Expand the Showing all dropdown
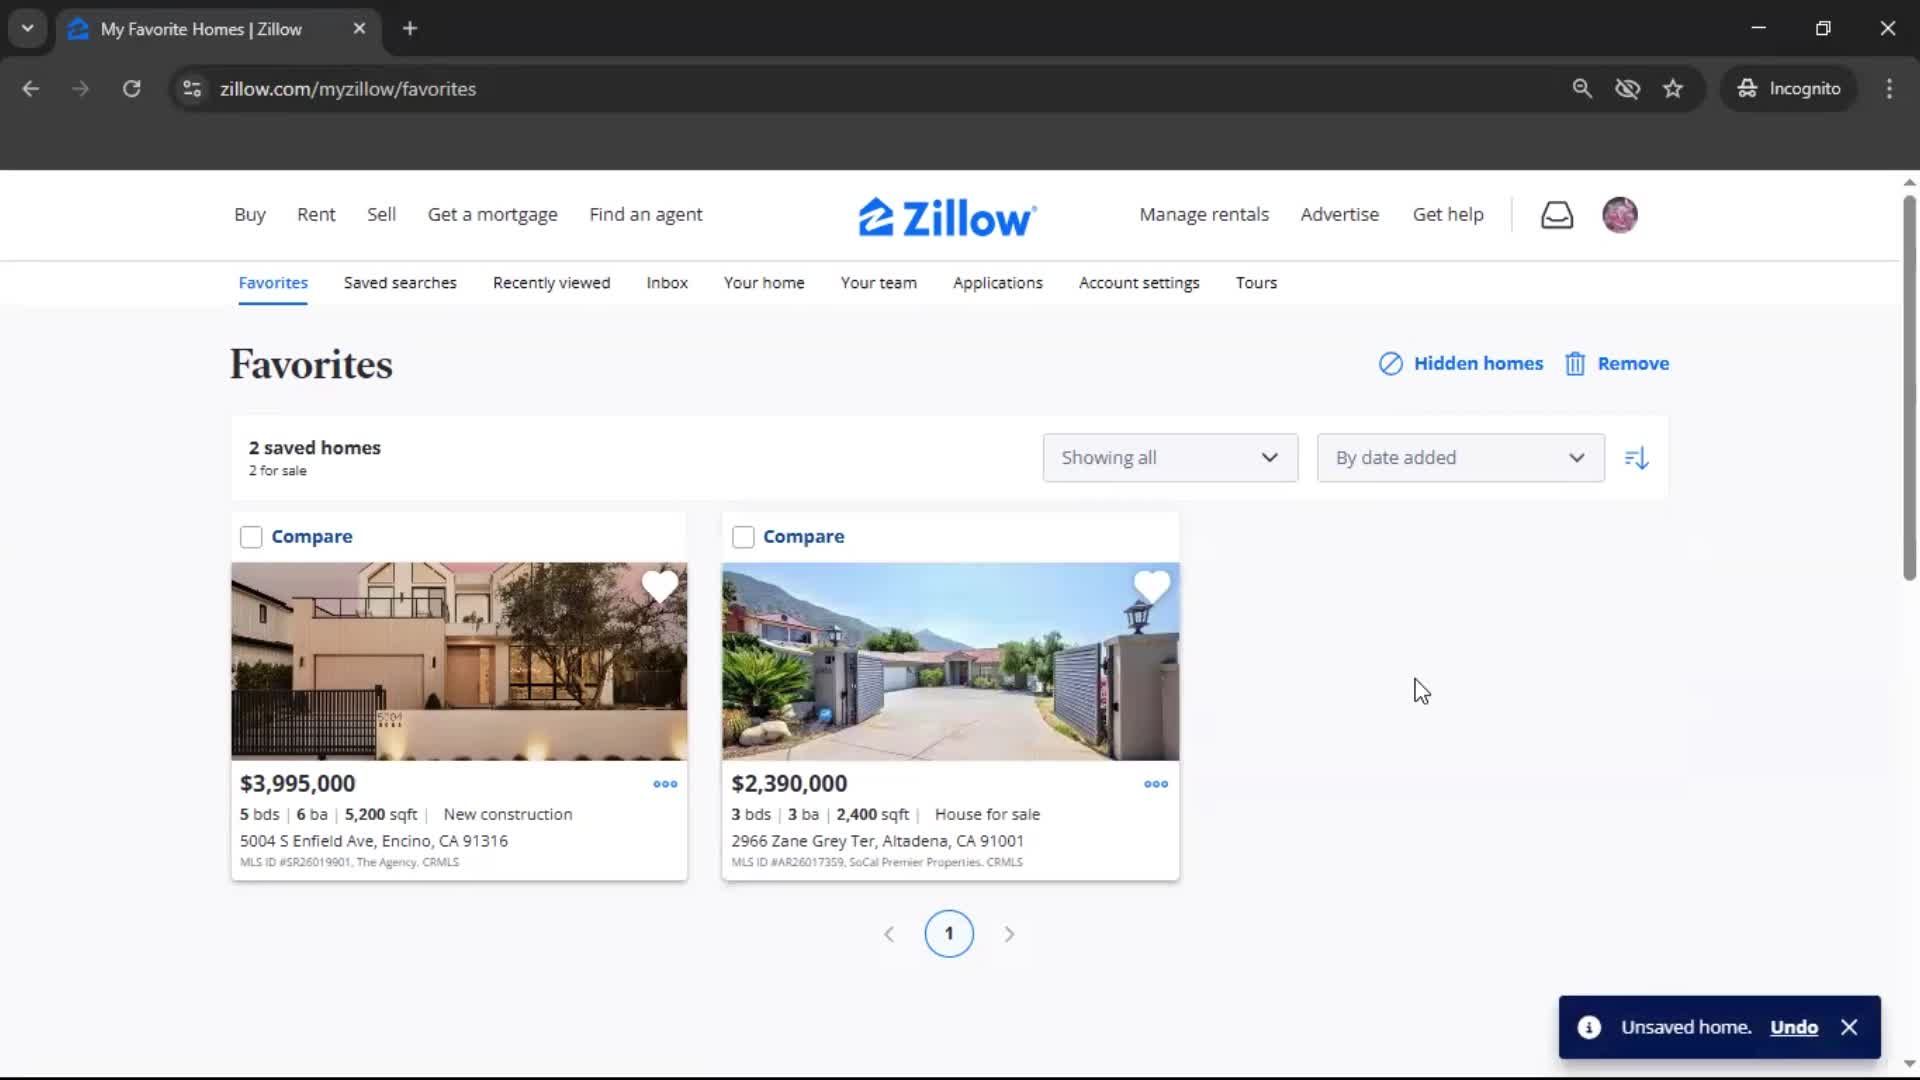1920x1080 pixels. (1170, 458)
